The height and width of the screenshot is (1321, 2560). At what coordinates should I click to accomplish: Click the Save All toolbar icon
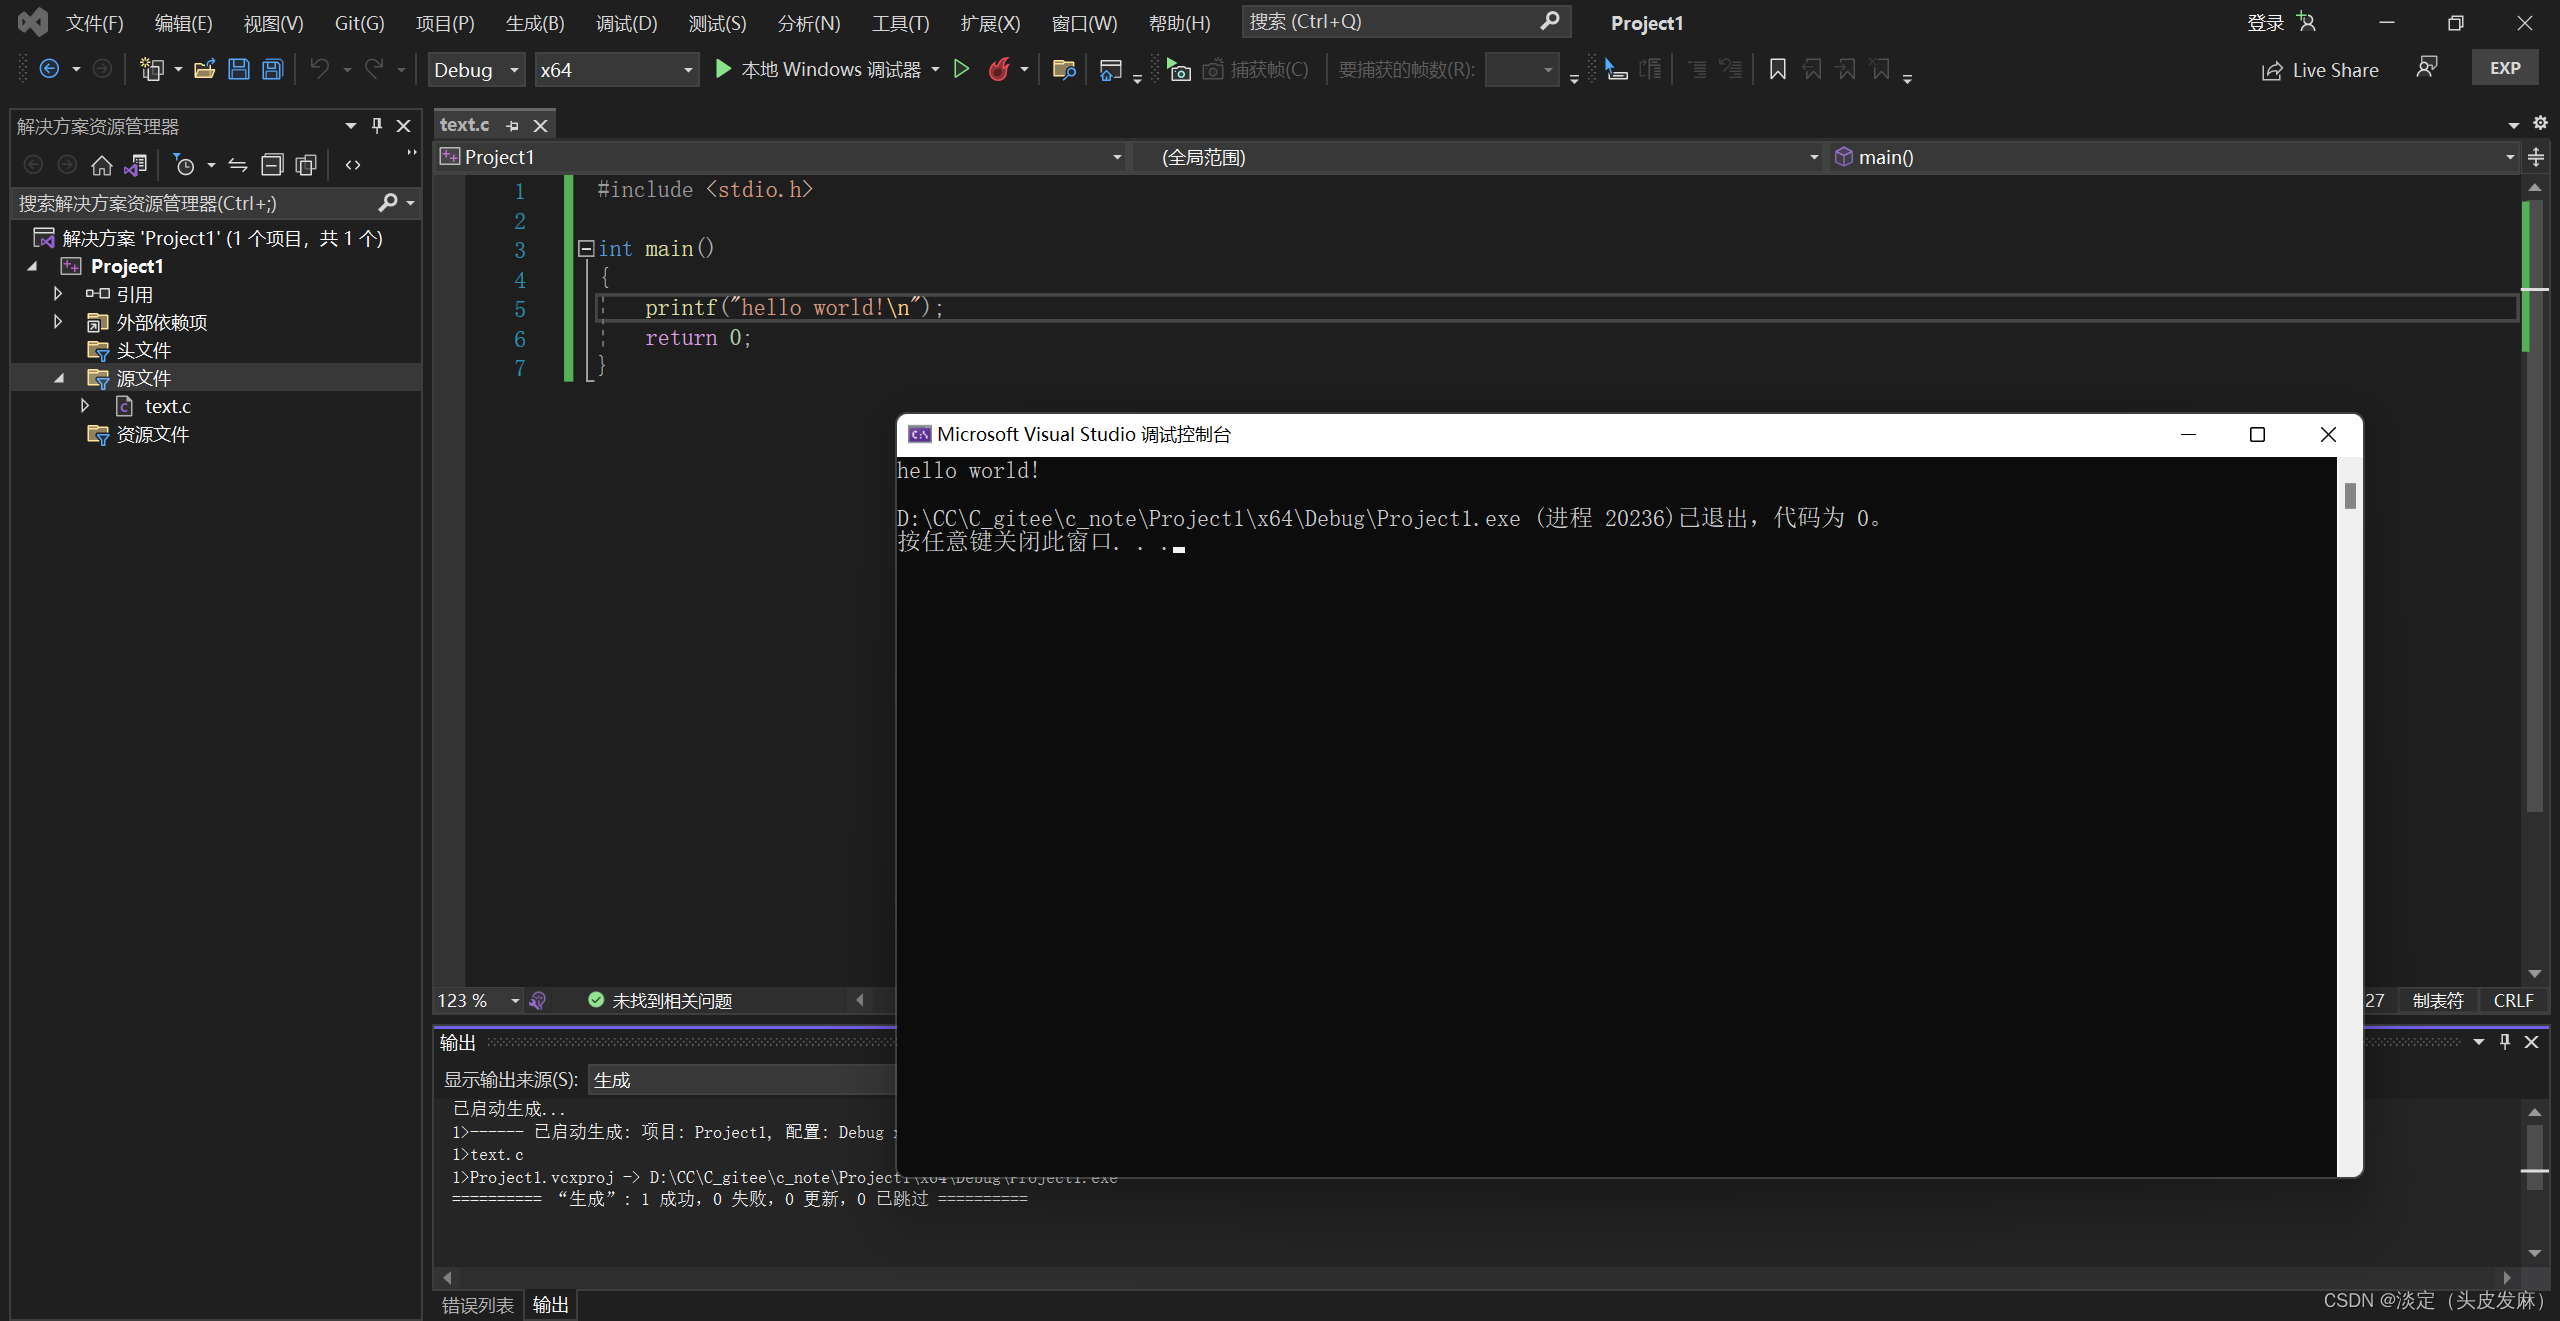272,69
